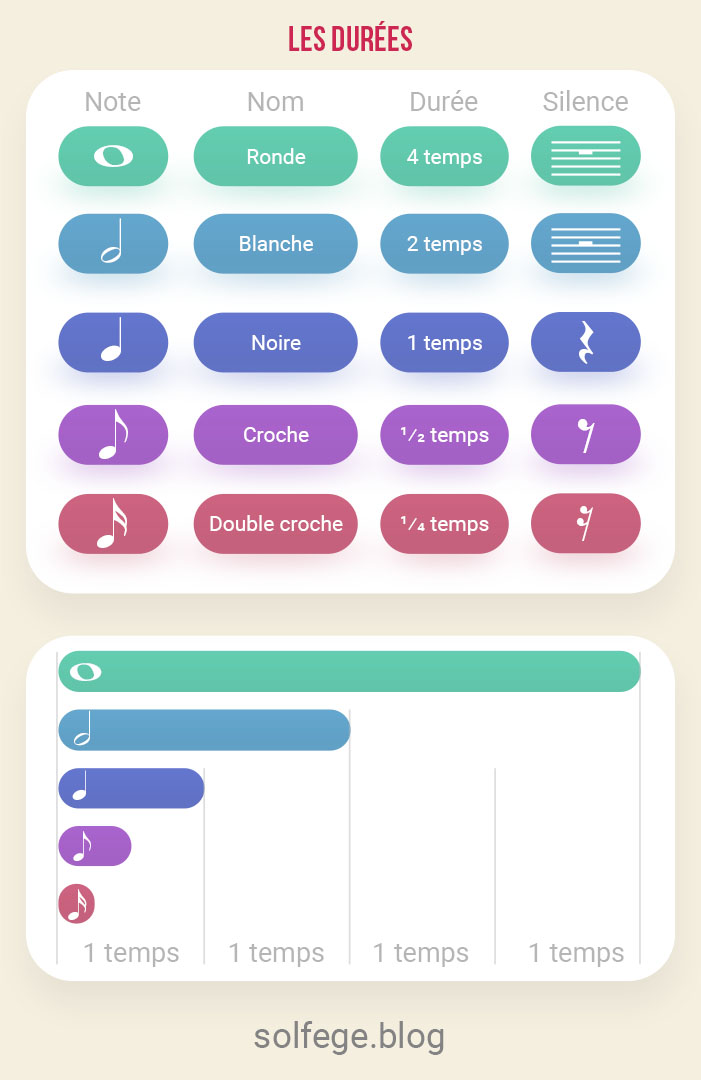701x1080 pixels.
Task: Click the eighth rest silence icon
Action: pos(586,435)
